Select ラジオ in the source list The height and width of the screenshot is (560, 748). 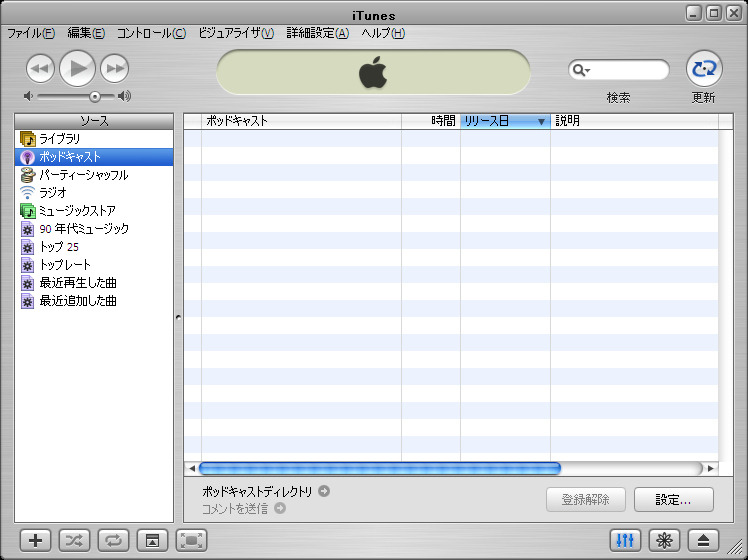point(94,193)
